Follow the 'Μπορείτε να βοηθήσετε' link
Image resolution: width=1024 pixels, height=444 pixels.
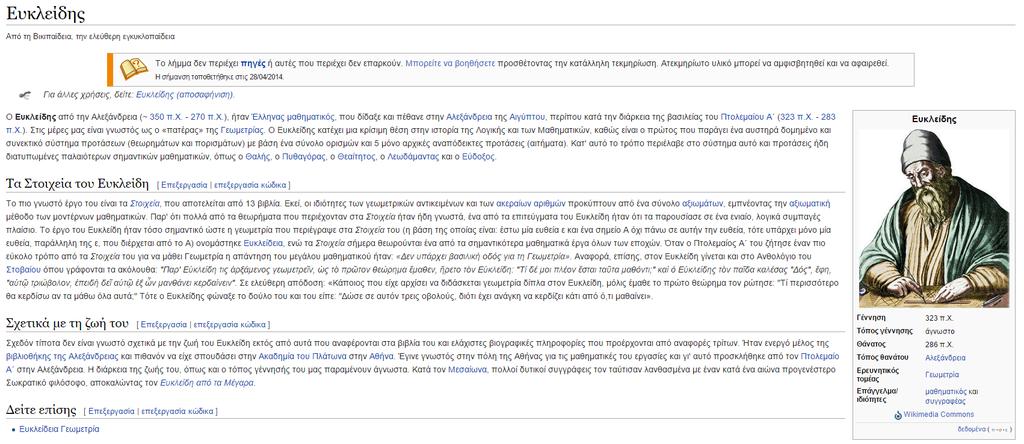[x=450, y=63]
